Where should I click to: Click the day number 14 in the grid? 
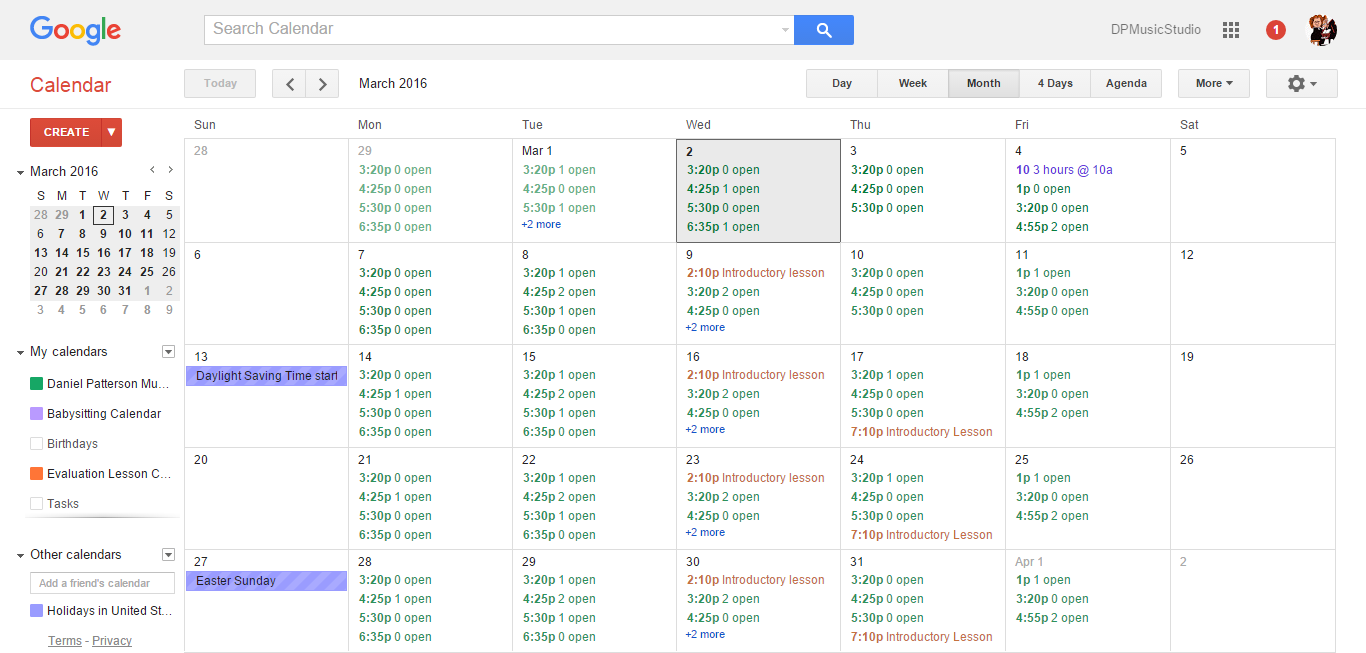pos(365,357)
